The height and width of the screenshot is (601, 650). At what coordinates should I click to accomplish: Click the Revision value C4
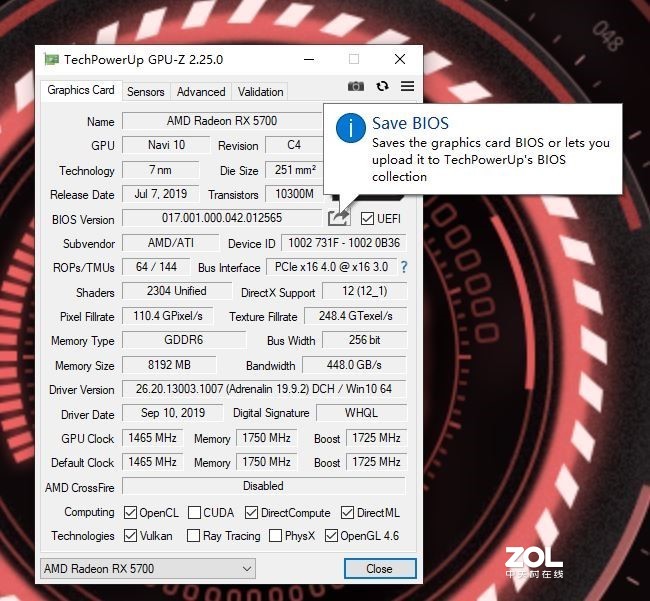click(x=293, y=145)
